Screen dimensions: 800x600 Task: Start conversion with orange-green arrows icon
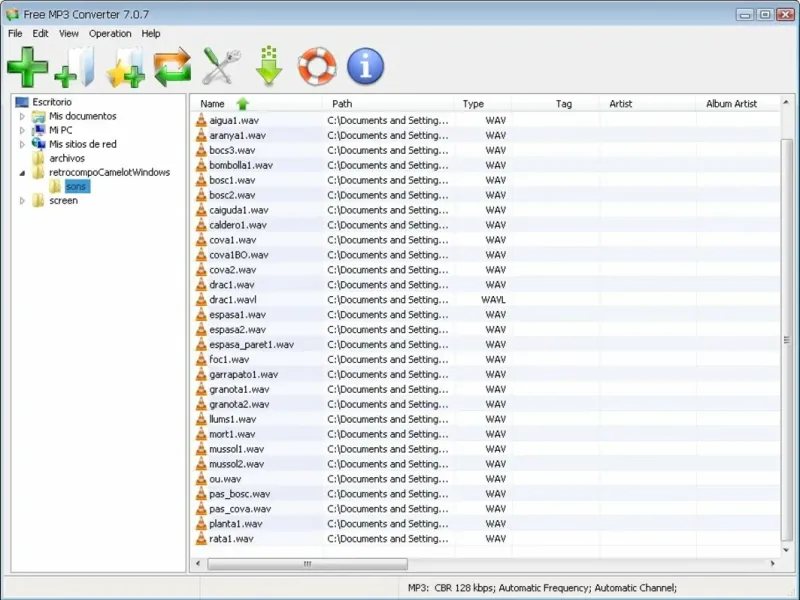click(x=172, y=67)
